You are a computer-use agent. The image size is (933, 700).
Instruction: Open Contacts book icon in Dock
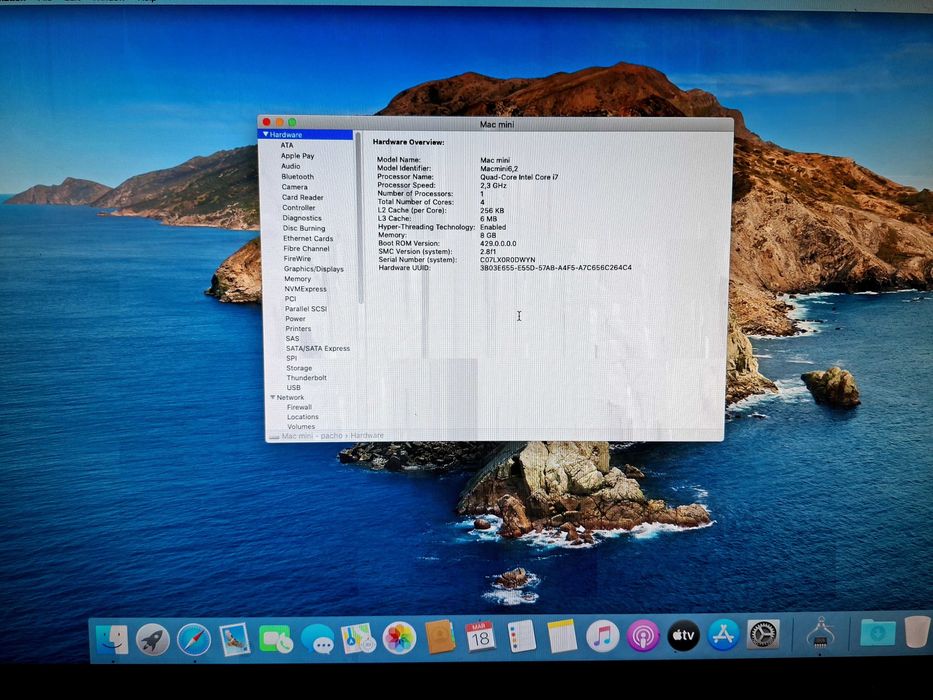coord(440,638)
